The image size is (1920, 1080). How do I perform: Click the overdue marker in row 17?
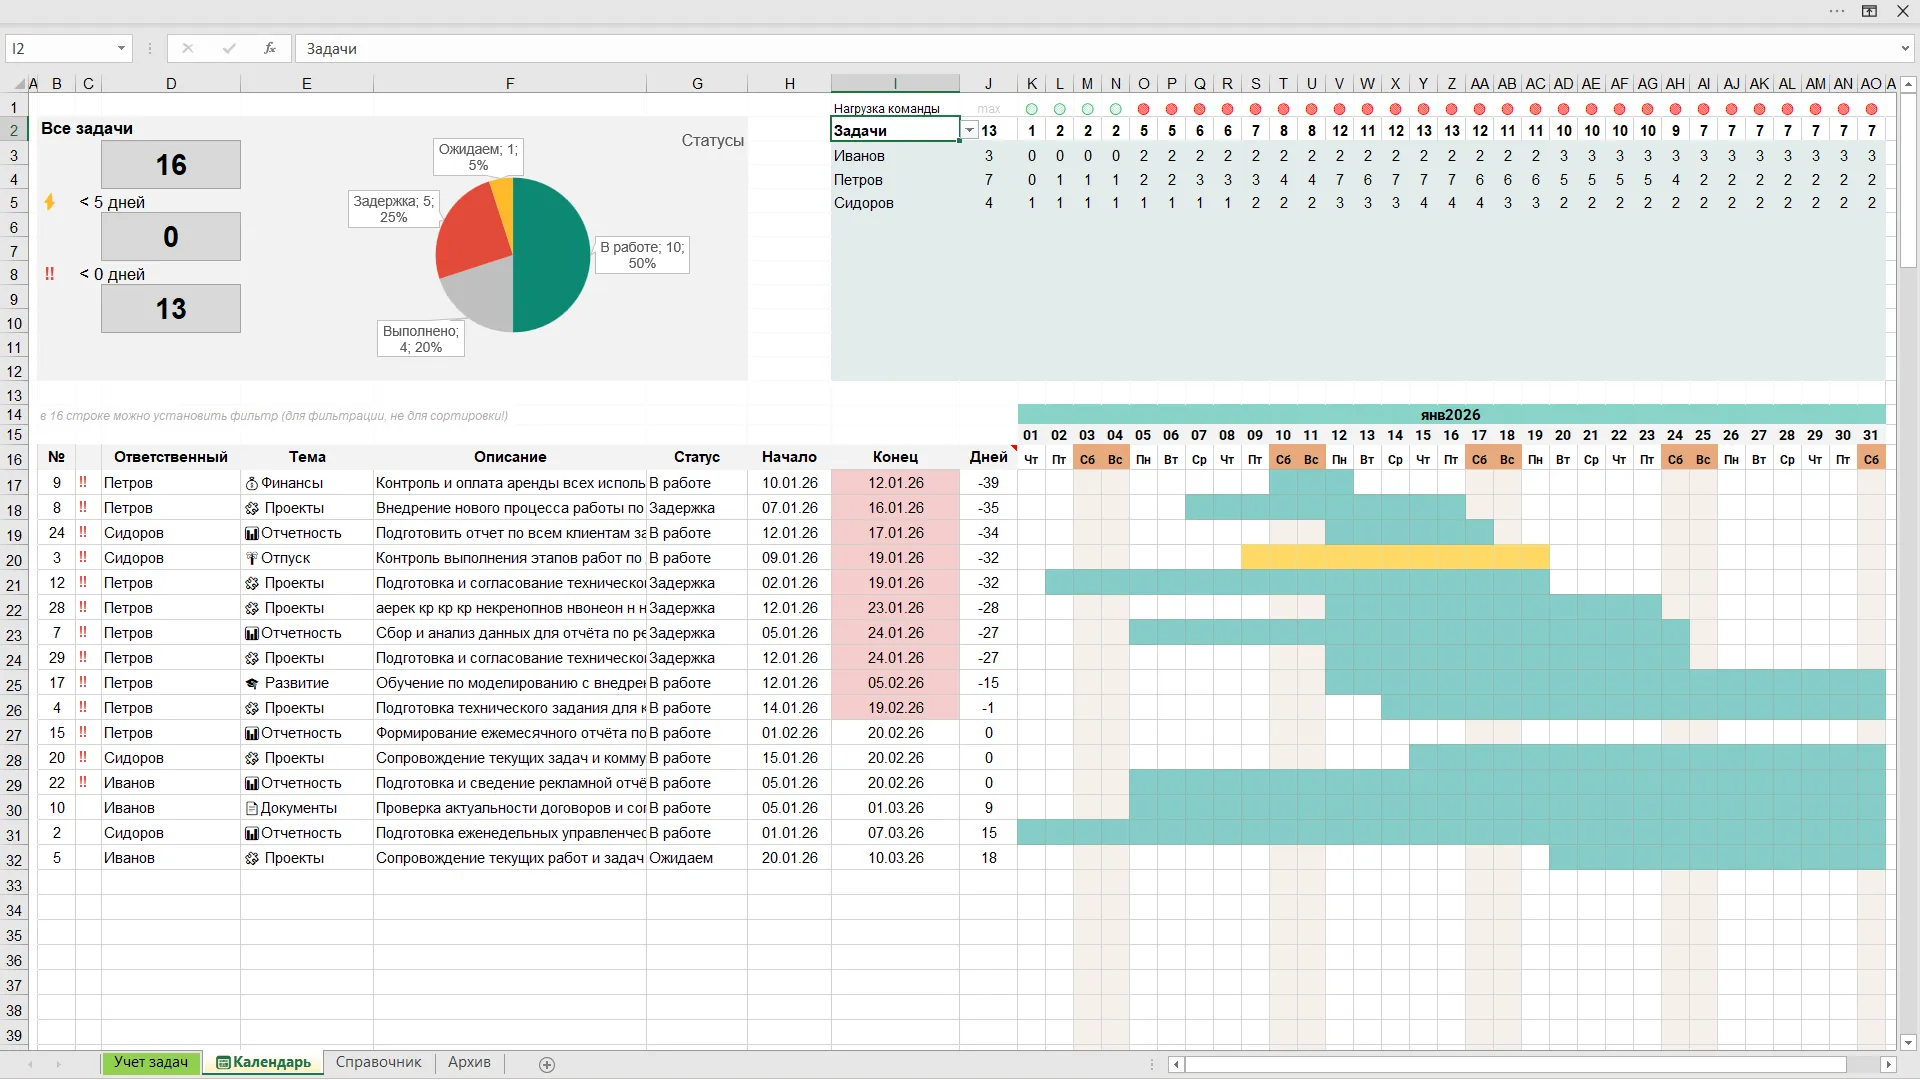point(83,483)
